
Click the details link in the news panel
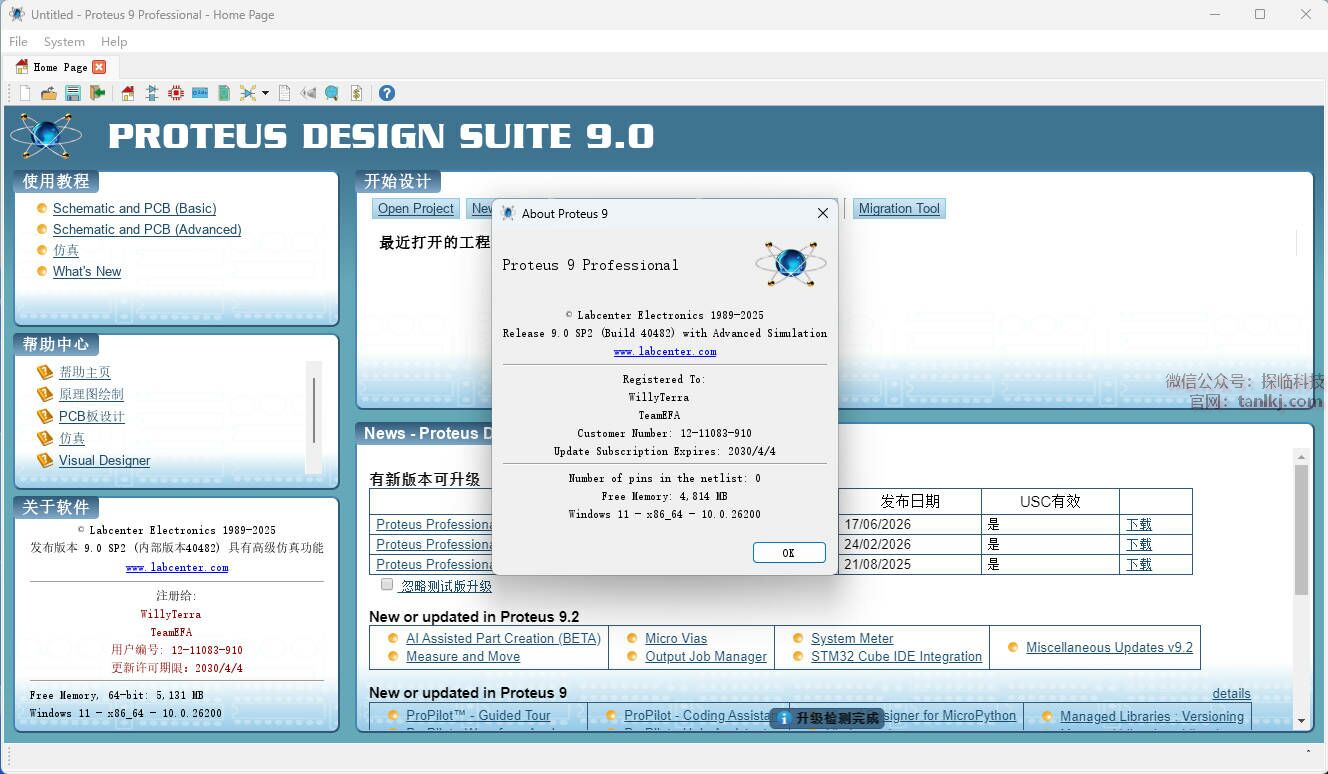(x=1231, y=693)
